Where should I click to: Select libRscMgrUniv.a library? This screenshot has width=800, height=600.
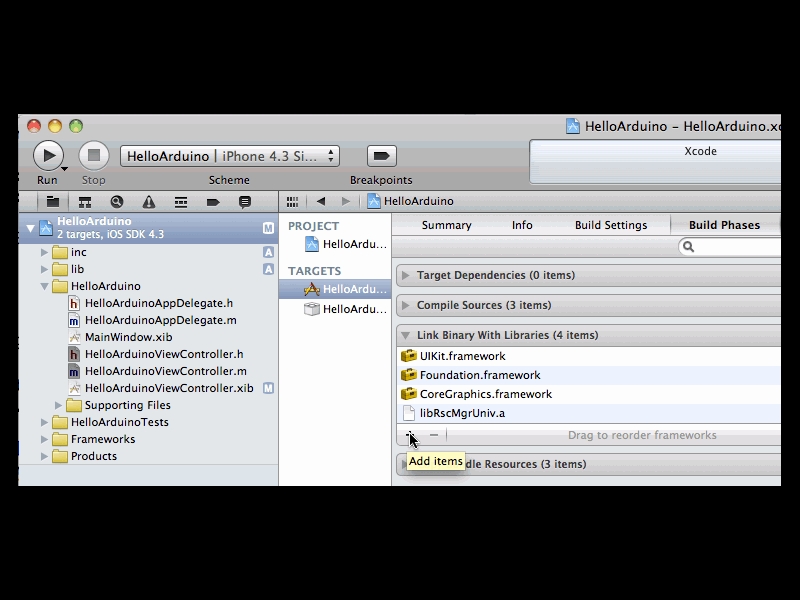pyautogui.click(x=589, y=413)
